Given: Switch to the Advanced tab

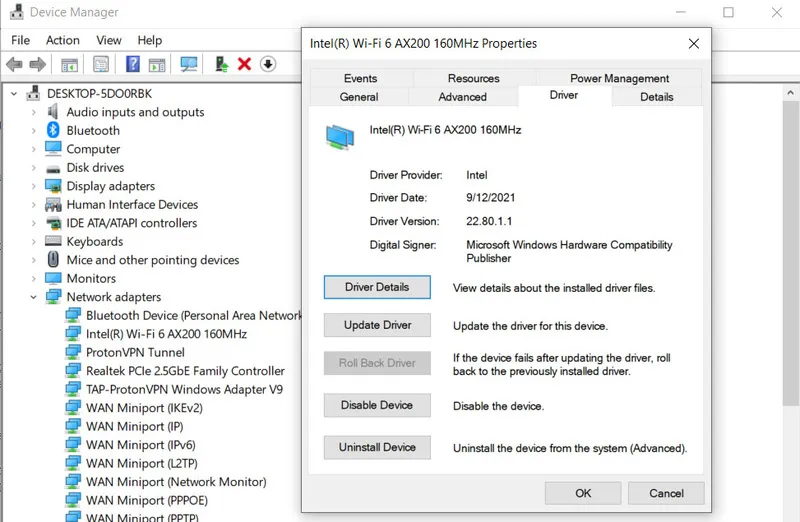Looking at the screenshot, I should click(x=462, y=97).
